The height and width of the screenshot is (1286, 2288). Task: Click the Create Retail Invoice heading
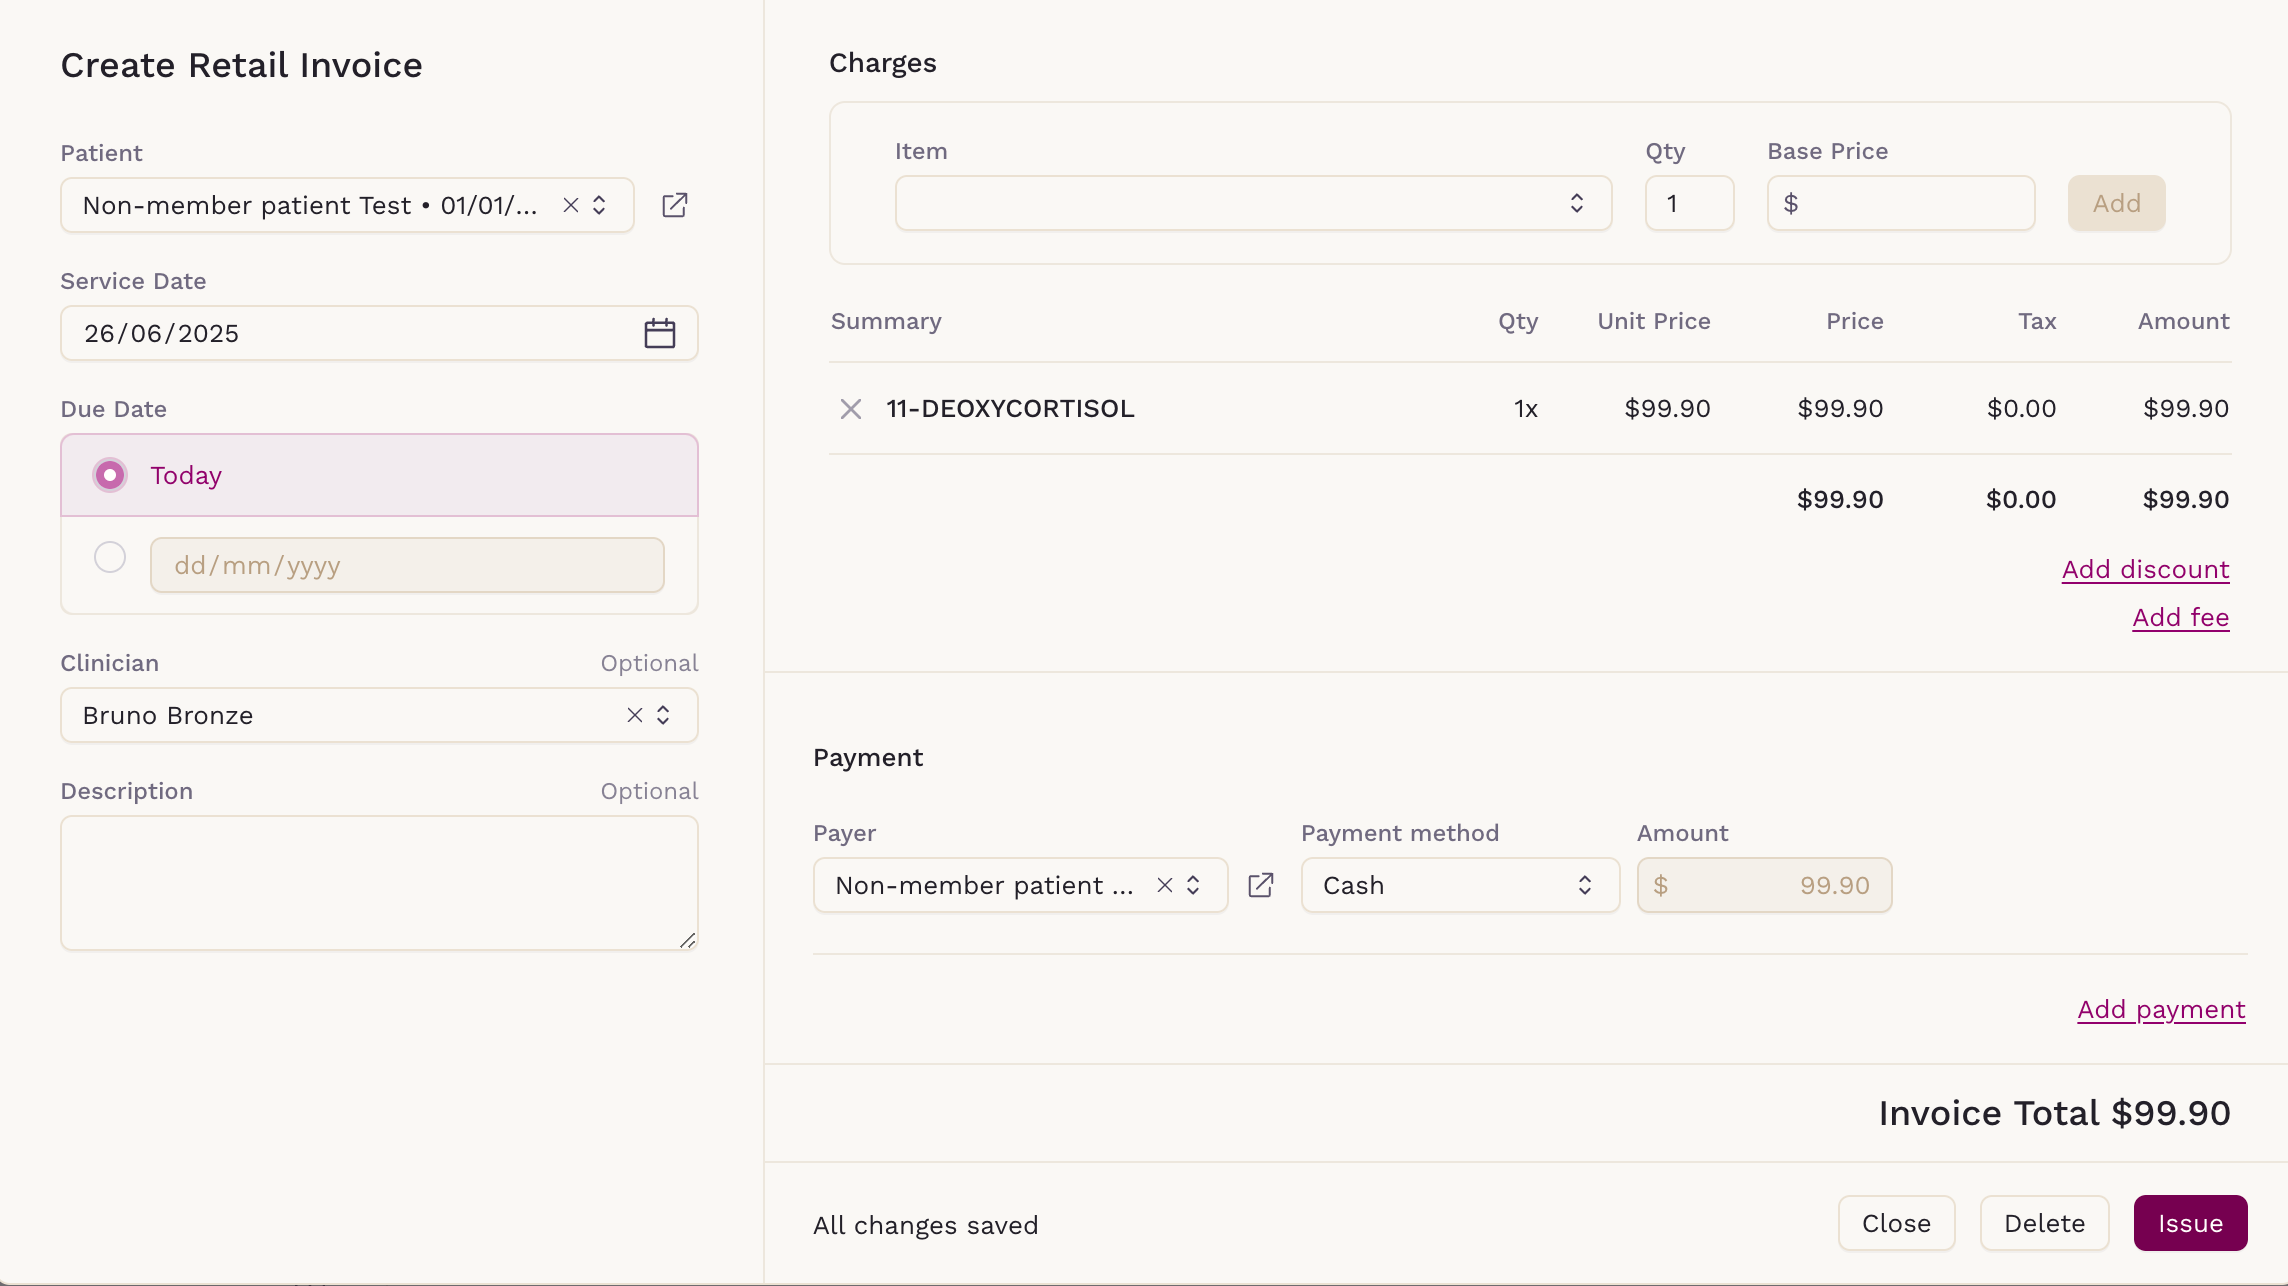tap(242, 65)
